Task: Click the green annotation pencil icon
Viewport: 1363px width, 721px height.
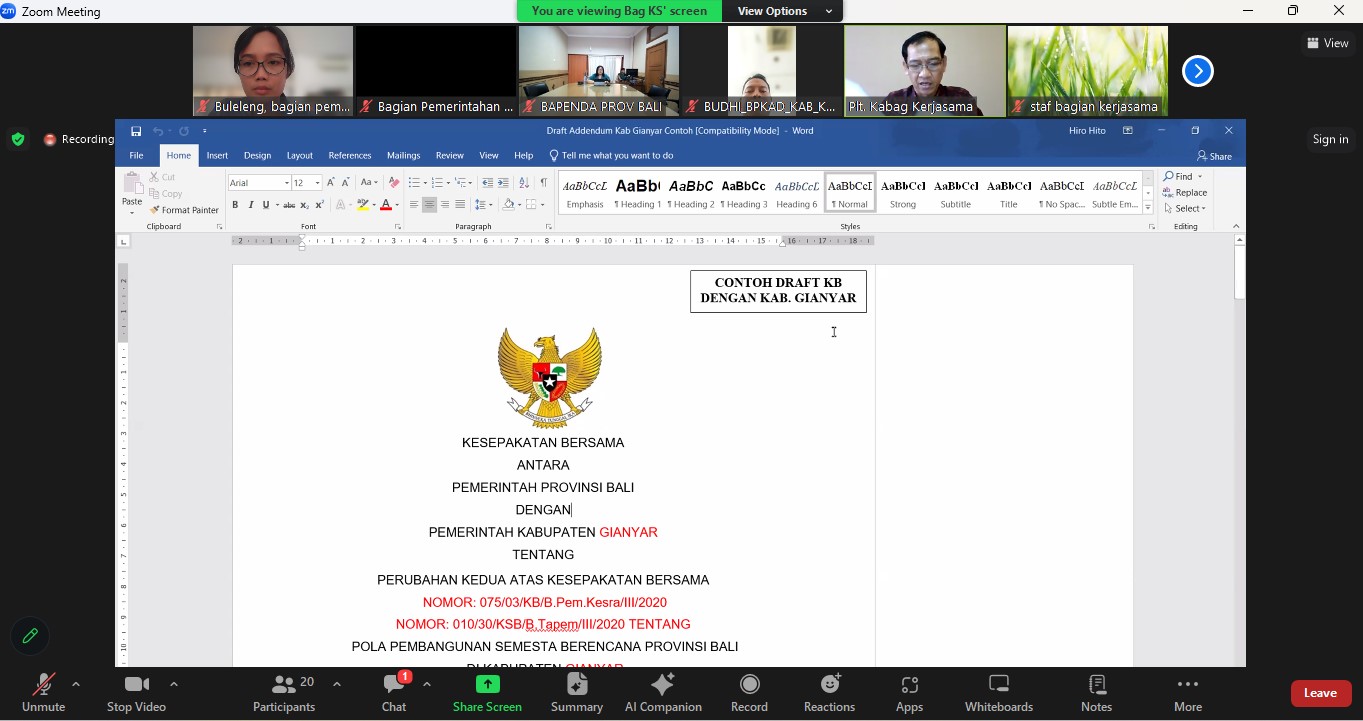Action: click(x=30, y=636)
